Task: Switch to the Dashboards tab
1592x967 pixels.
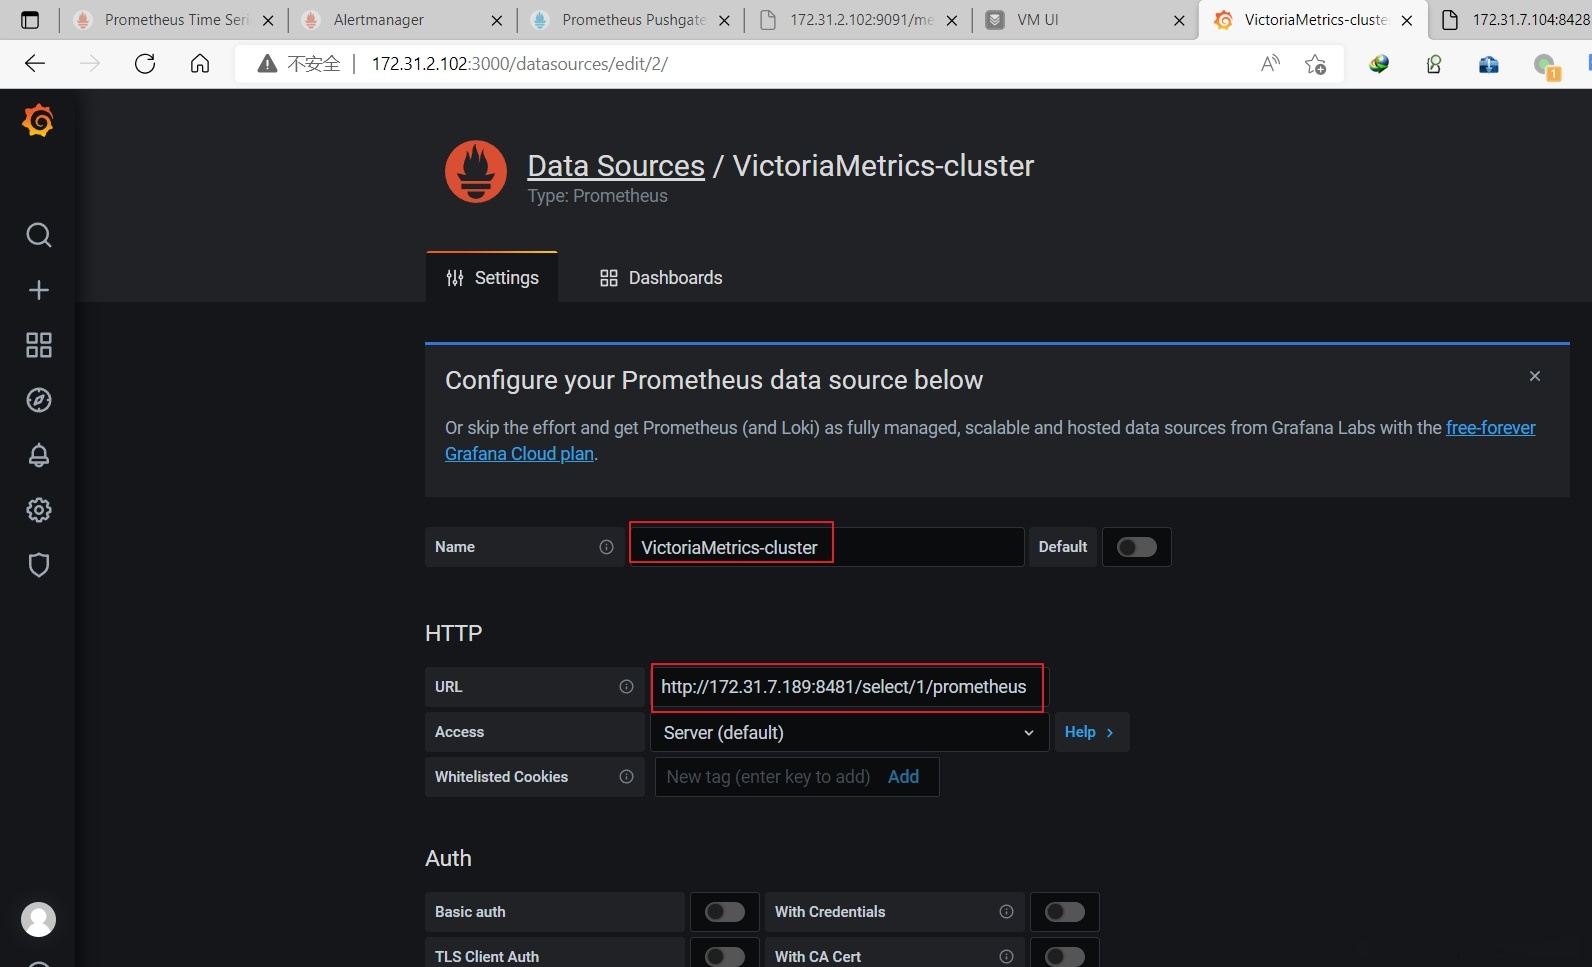Action: 661,277
